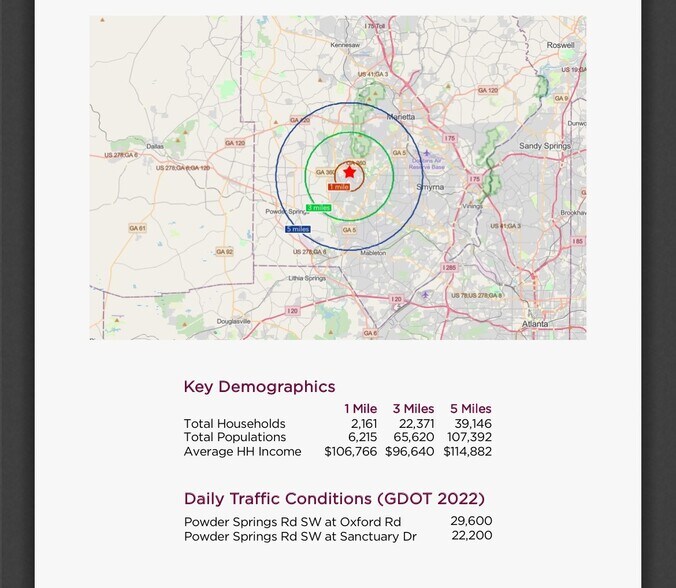The width and height of the screenshot is (676, 588).
Task: Click the Powder Springs map label
Action: (287, 212)
